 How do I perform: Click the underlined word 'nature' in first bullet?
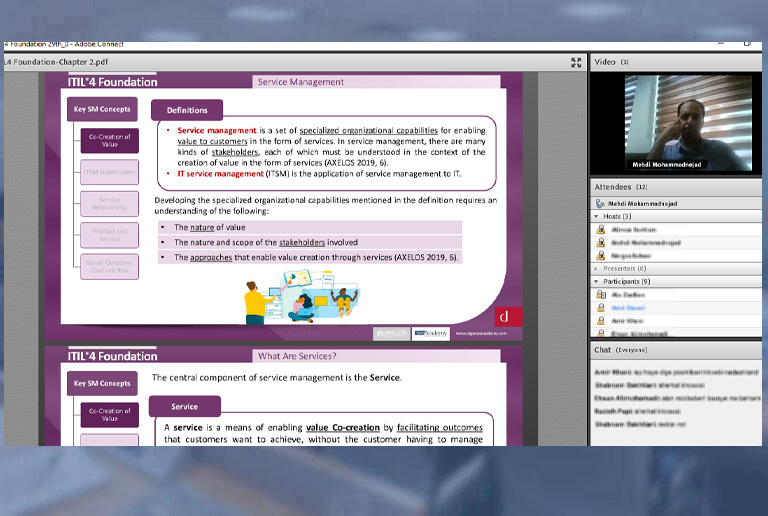pyautogui.click(x=202, y=227)
